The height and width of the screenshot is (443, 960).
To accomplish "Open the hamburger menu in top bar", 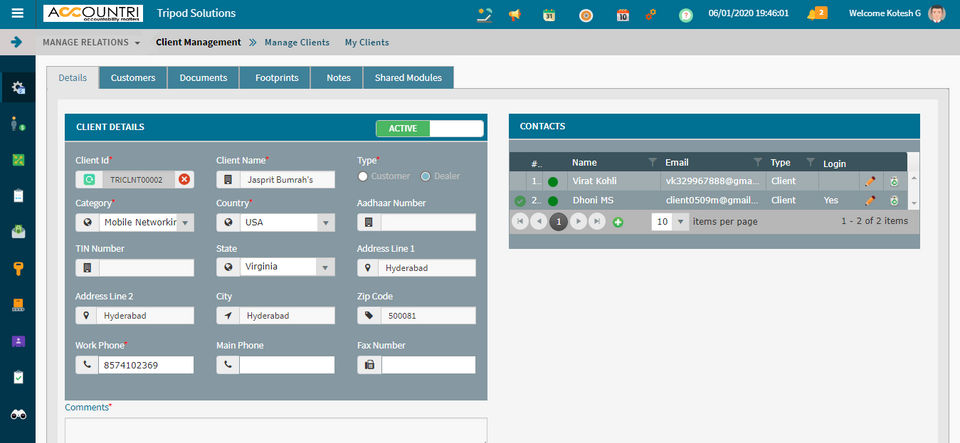I will coord(18,13).
